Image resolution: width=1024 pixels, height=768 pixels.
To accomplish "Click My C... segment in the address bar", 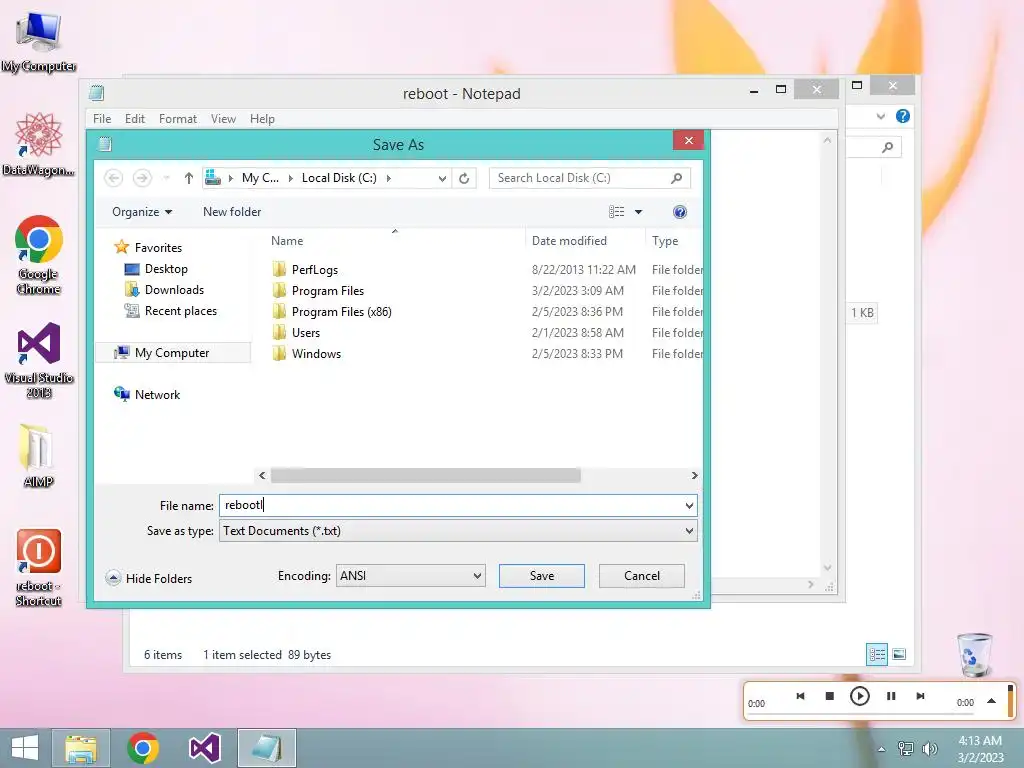I will (x=260, y=178).
